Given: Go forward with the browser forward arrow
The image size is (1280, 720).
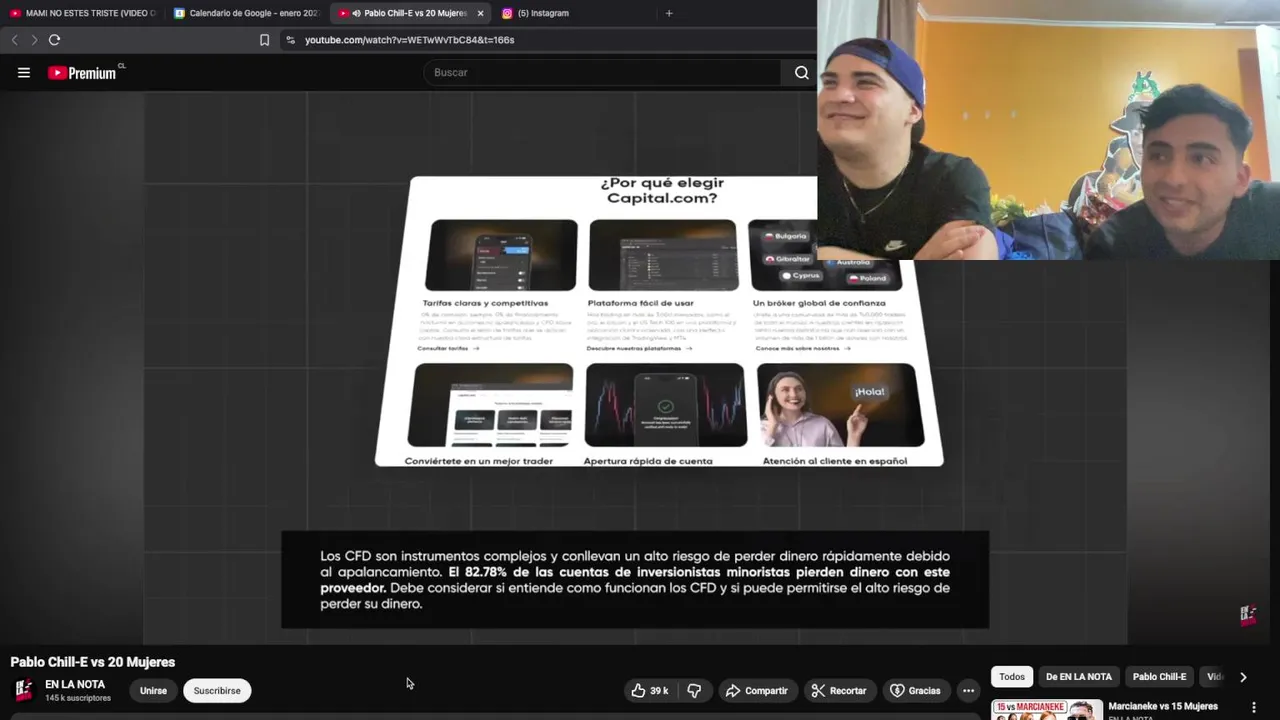Looking at the screenshot, I should click(x=34, y=40).
